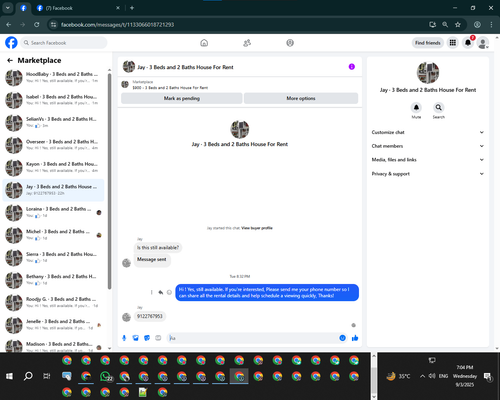Switch to the (7) Facebook tab

pyautogui.click(x=78, y=8)
